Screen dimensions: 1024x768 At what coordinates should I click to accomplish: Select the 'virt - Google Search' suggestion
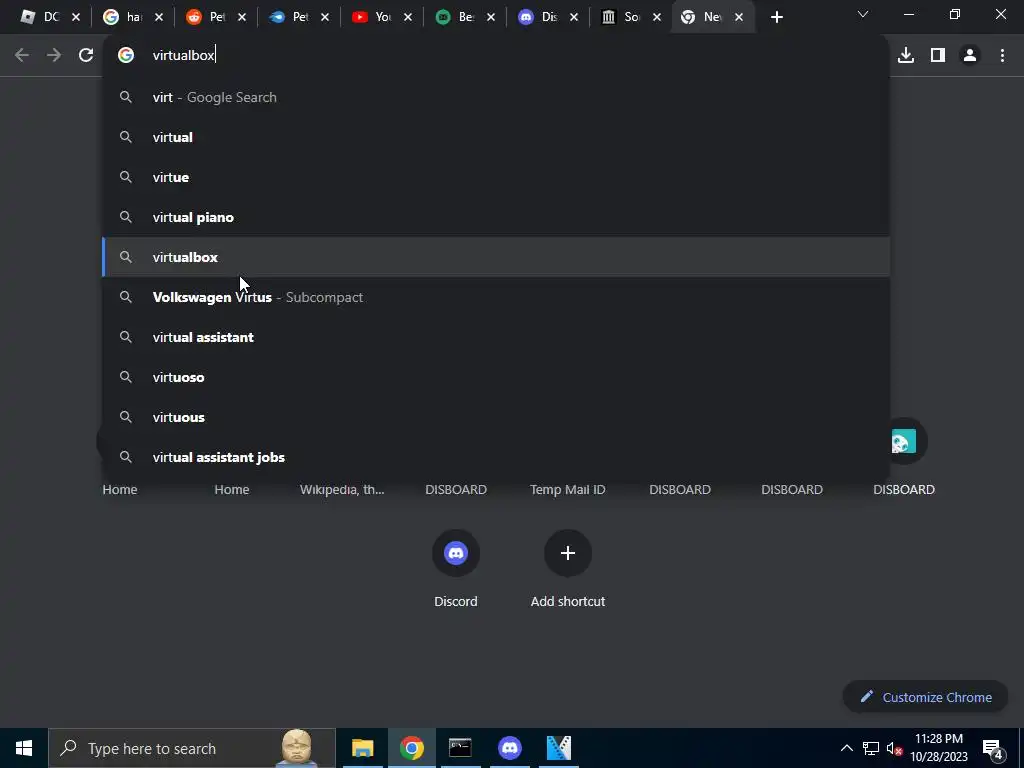pyautogui.click(x=496, y=97)
